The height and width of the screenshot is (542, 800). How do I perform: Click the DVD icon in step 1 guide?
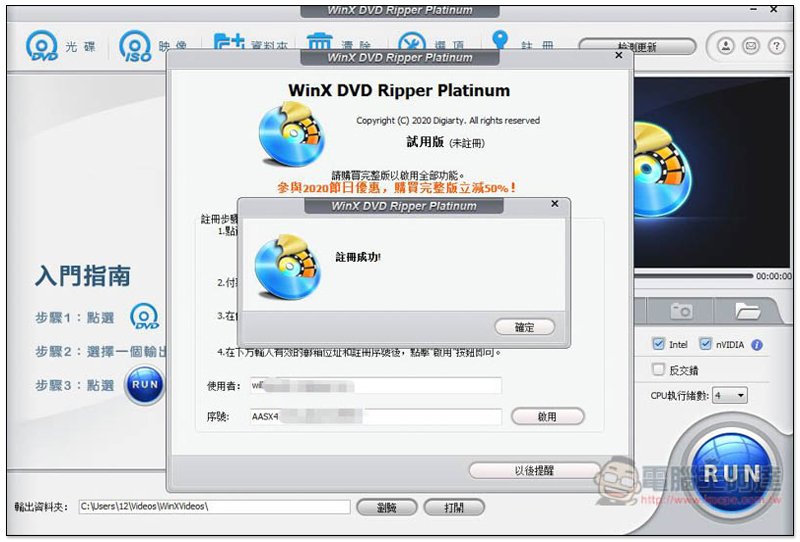[x=144, y=317]
